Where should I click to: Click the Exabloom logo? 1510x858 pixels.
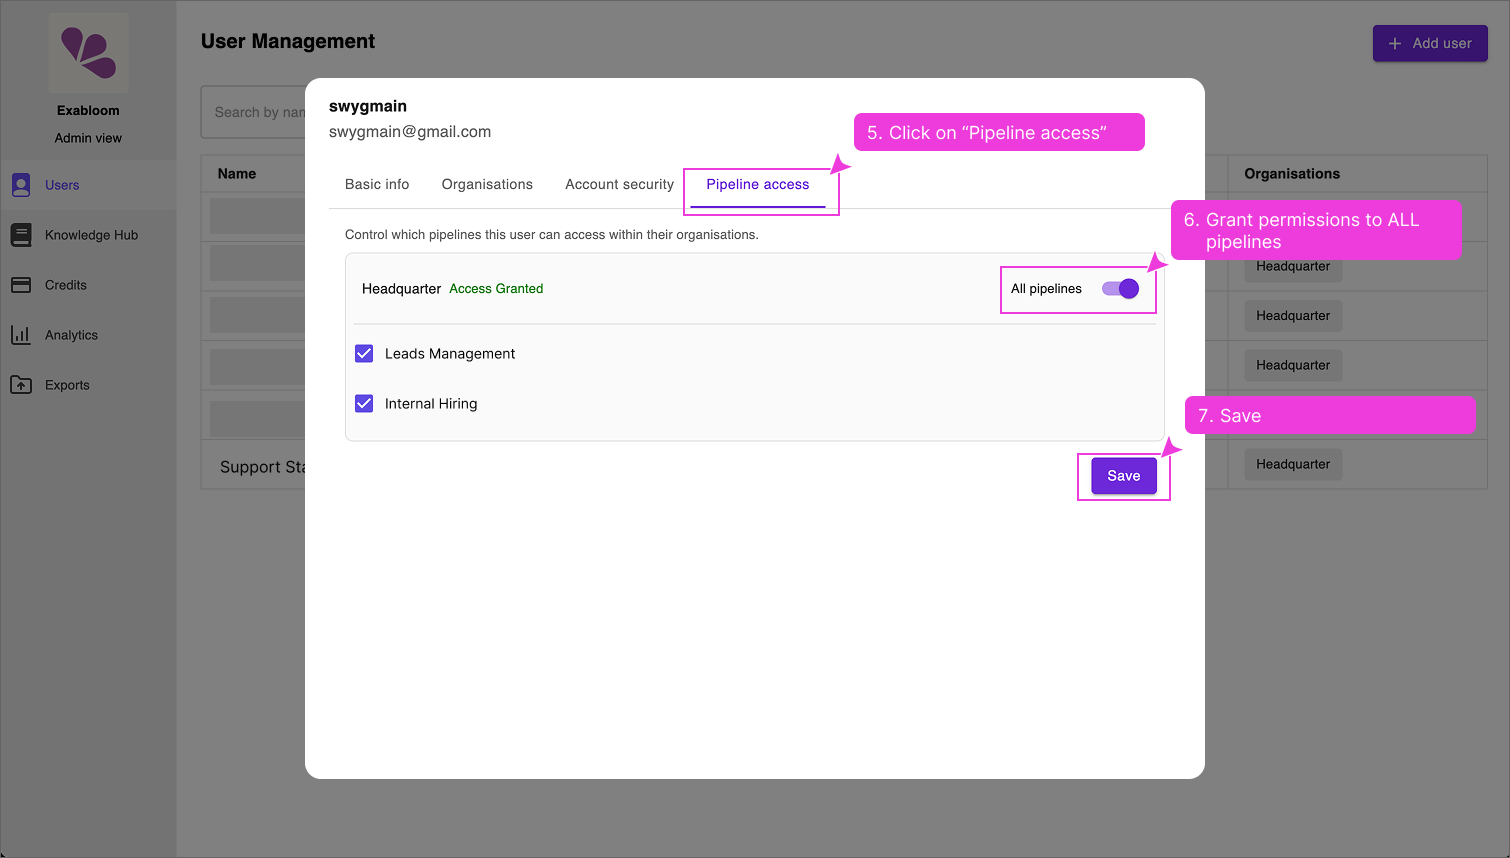click(x=88, y=53)
